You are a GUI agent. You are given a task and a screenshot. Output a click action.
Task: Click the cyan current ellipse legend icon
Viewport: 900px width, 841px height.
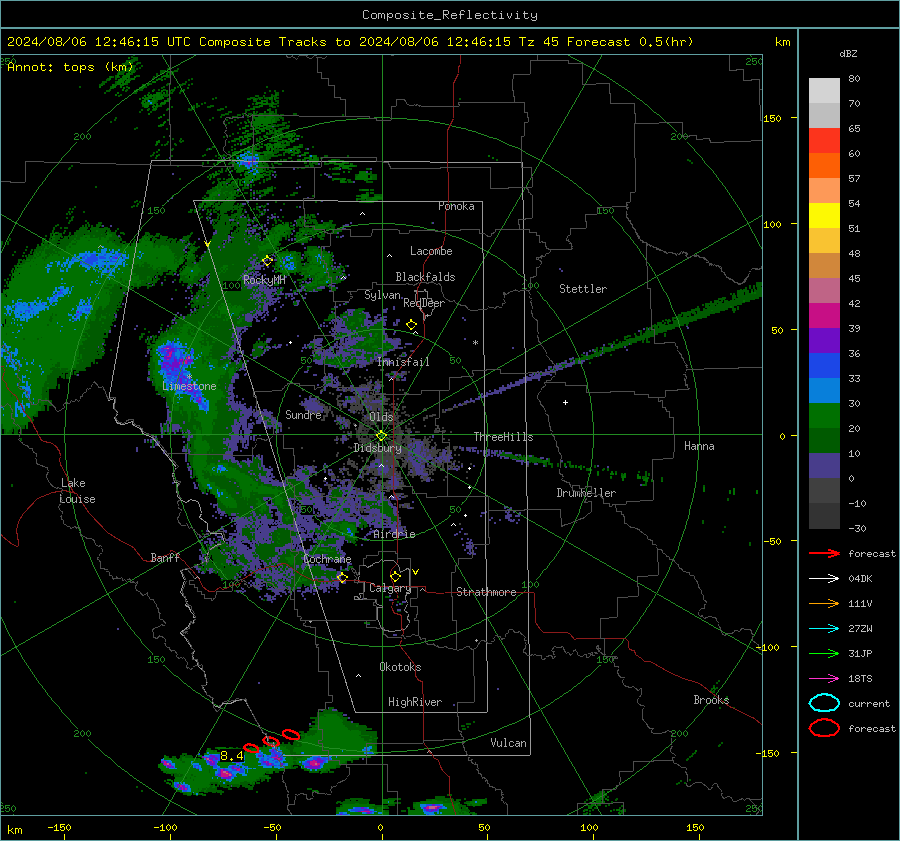click(824, 703)
